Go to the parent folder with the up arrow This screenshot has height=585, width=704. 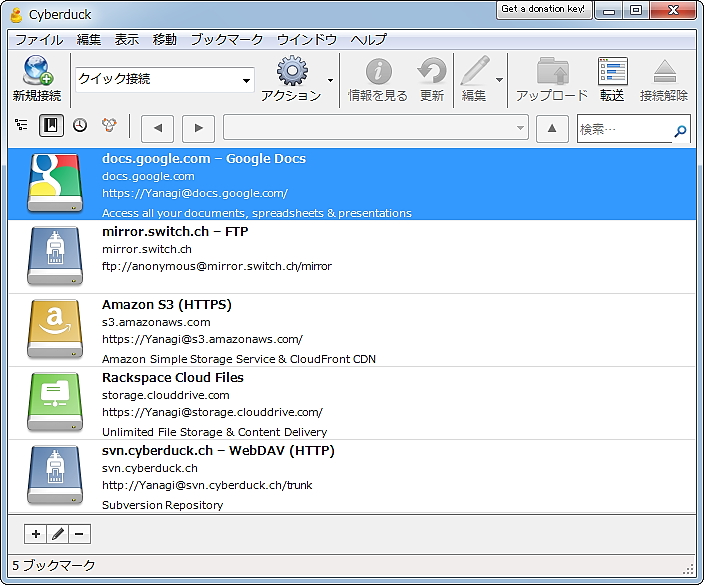tap(552, 128)
